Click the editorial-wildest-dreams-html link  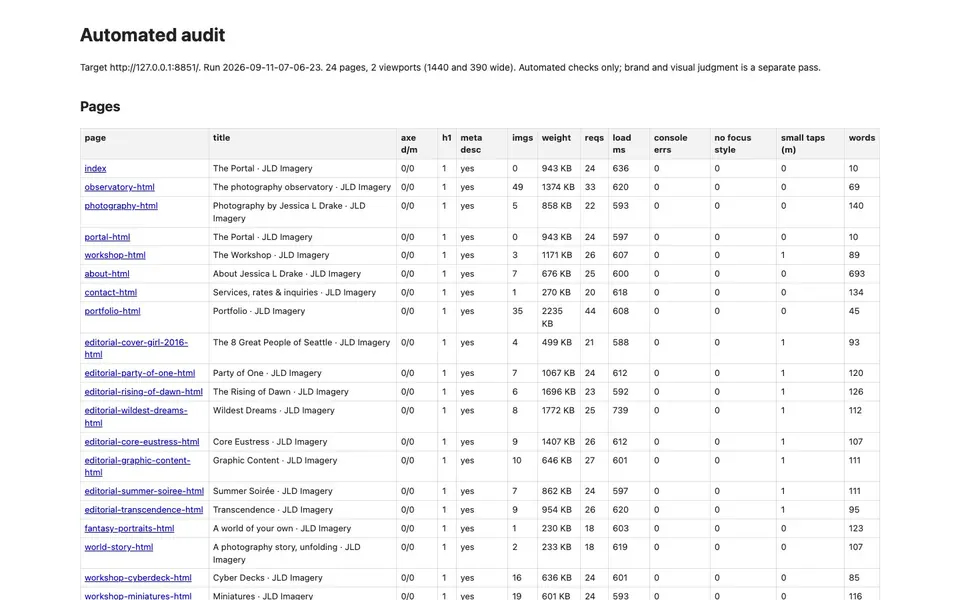coord(136,417)
